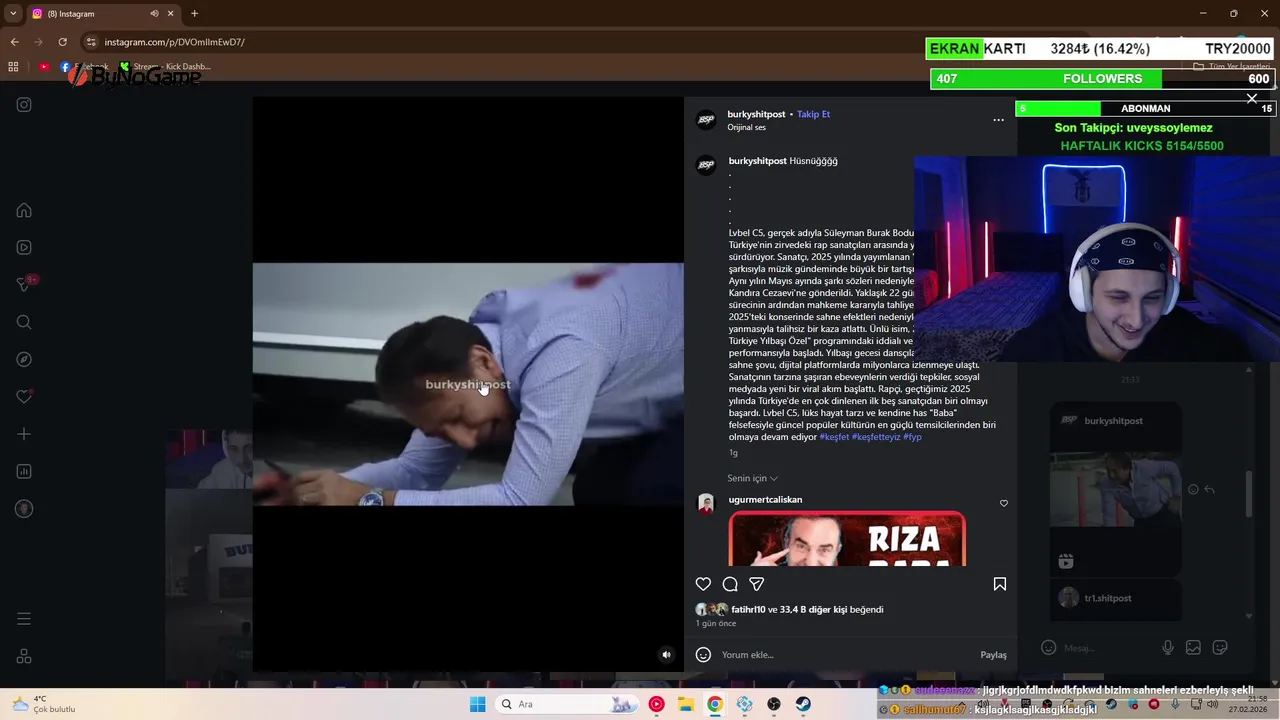Open post options three-dot menu

click(998, 120)
